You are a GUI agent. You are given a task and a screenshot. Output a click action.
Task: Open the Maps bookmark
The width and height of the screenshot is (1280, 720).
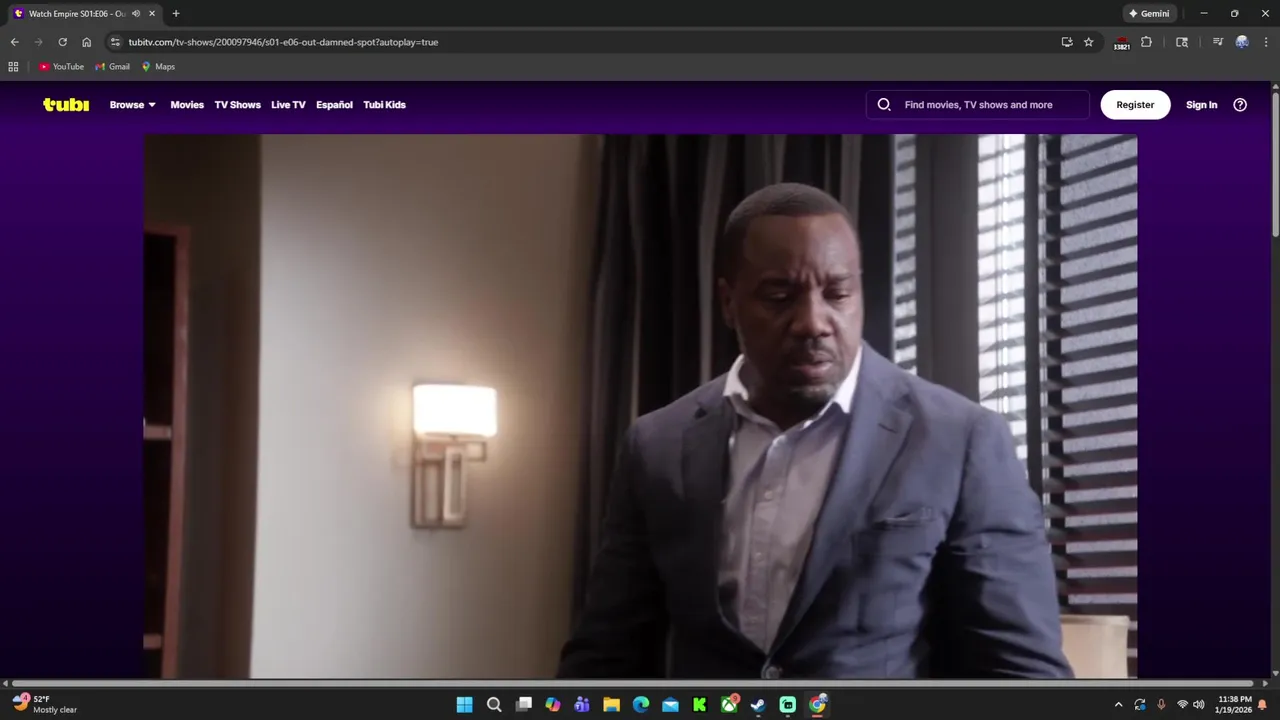(x=158, y=67)
